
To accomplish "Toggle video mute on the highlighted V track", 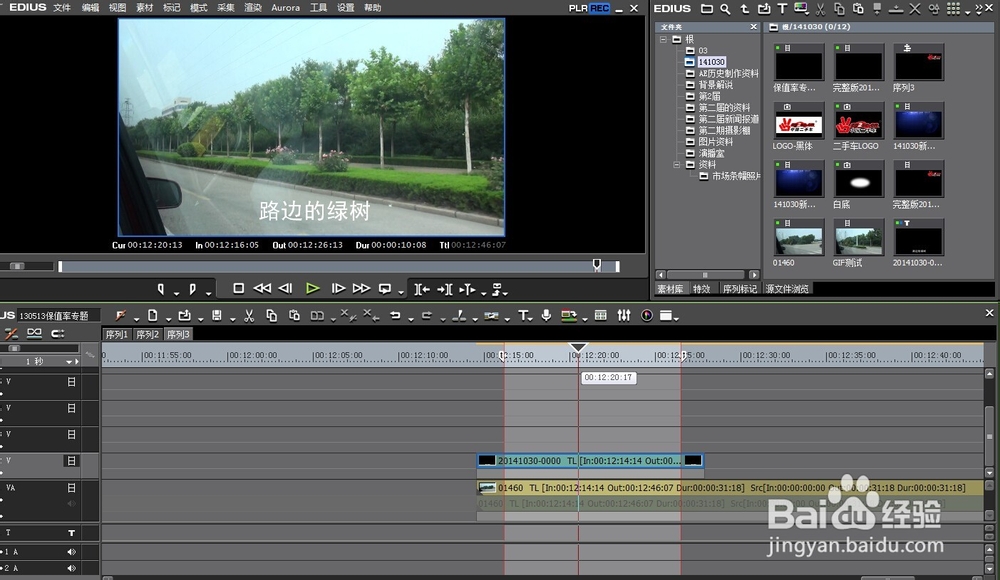I will 71,461.
